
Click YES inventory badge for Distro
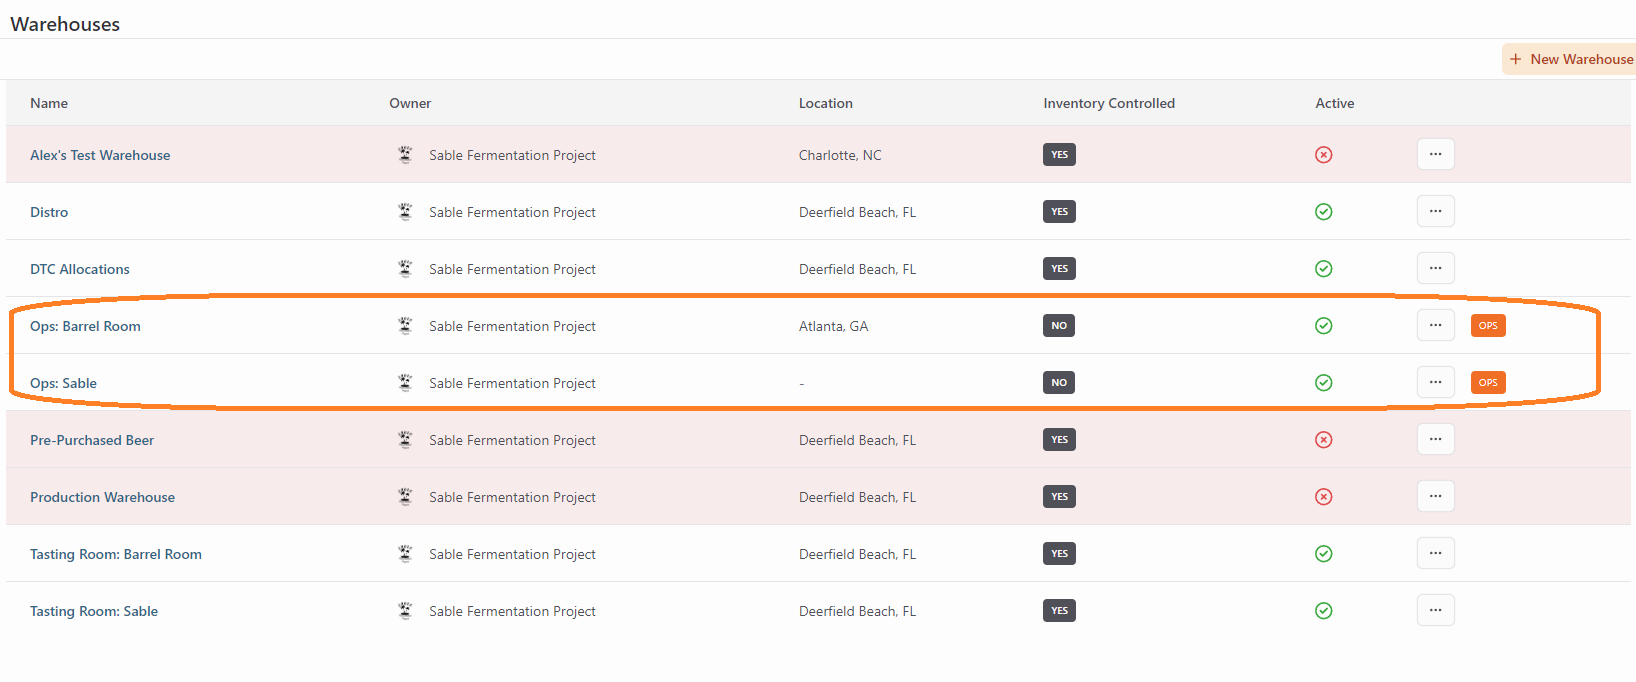pos(1059,211)
